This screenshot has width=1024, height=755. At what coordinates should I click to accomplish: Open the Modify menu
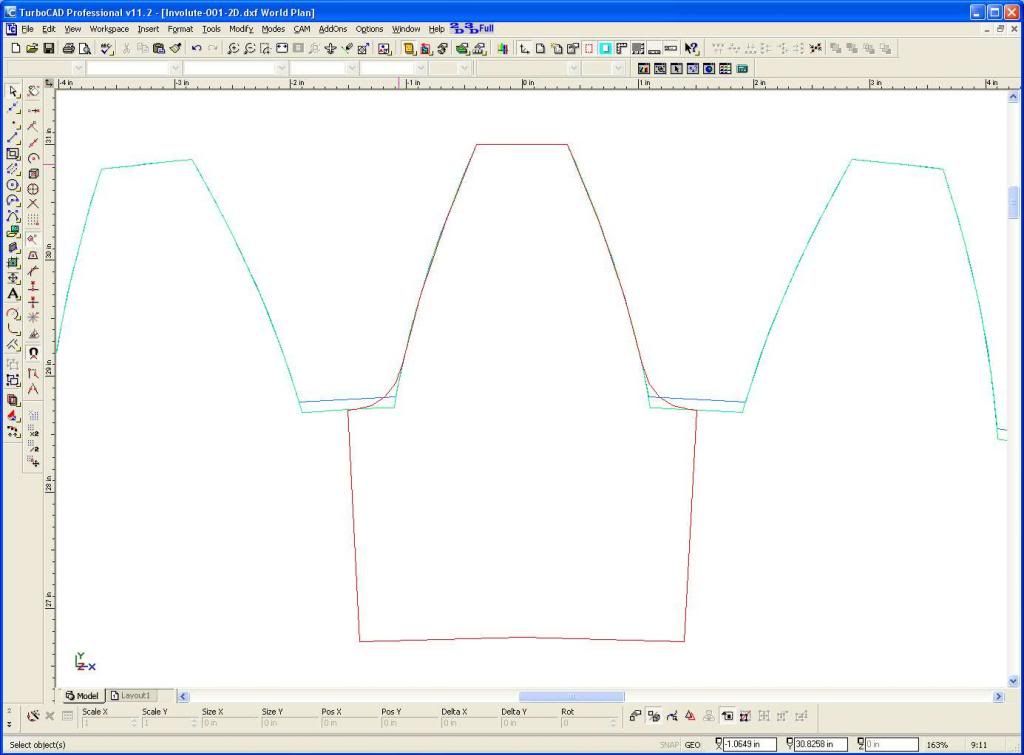(241, 29)
